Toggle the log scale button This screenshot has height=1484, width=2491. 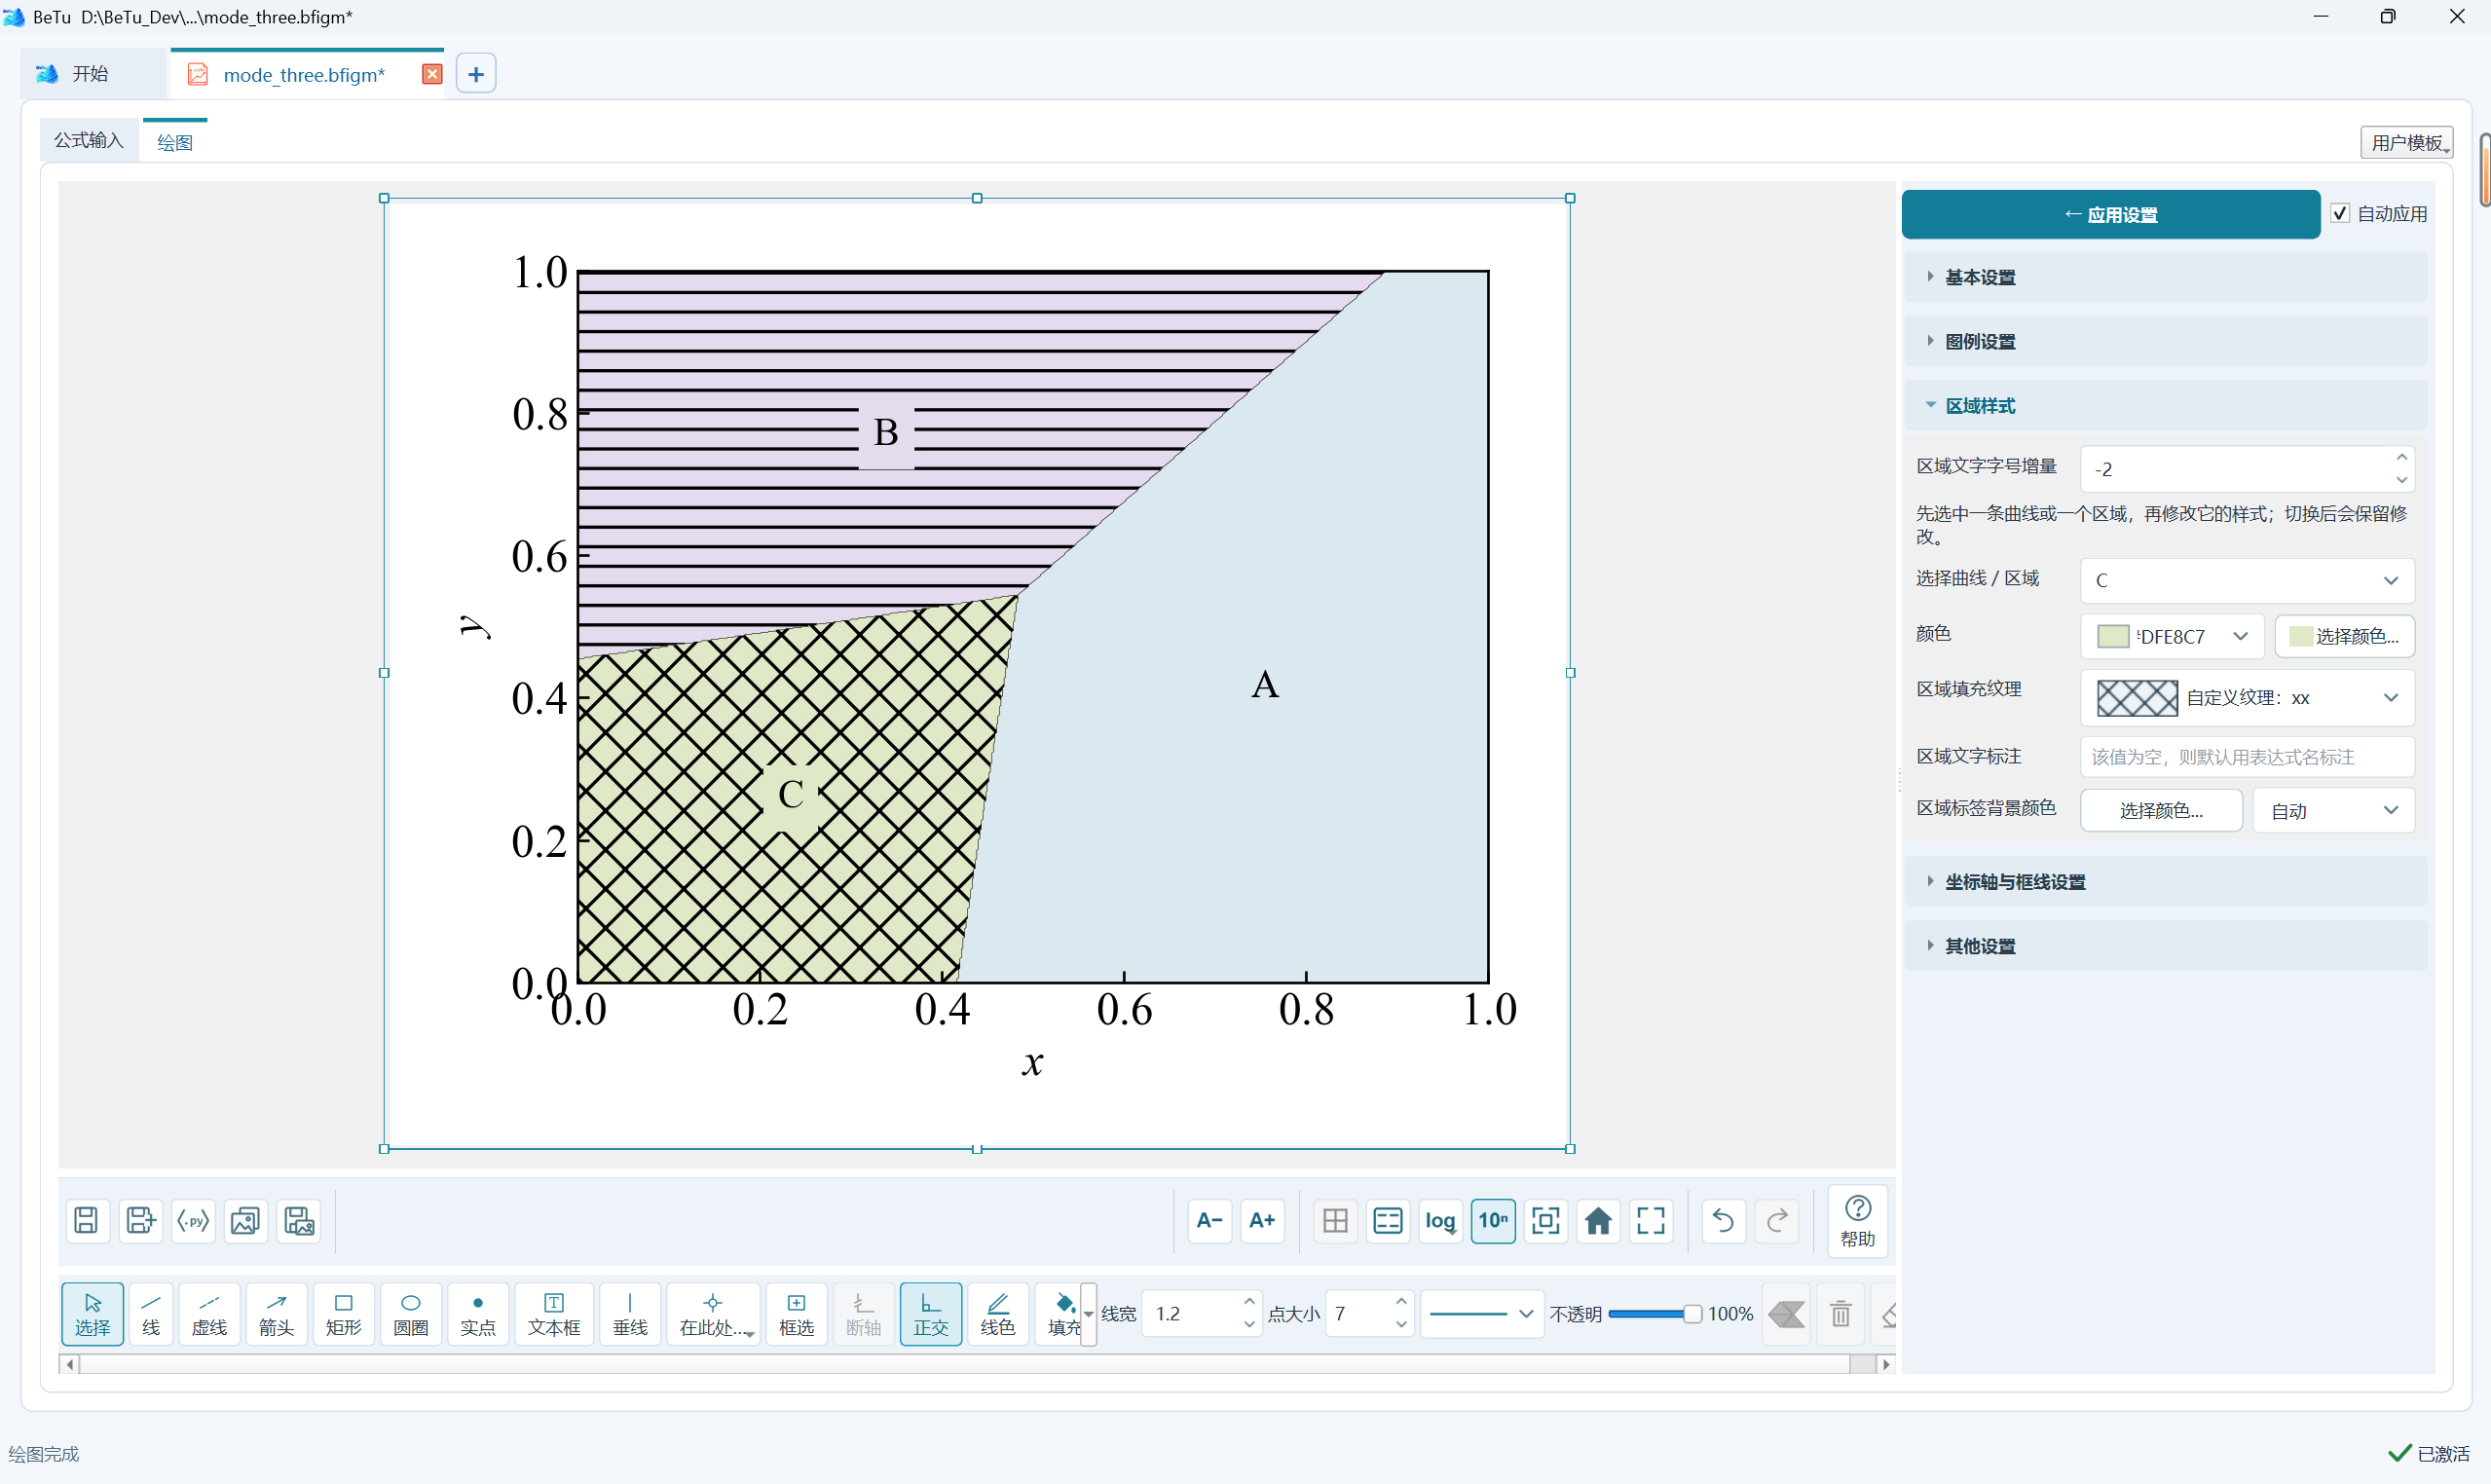point(1440,1220)
